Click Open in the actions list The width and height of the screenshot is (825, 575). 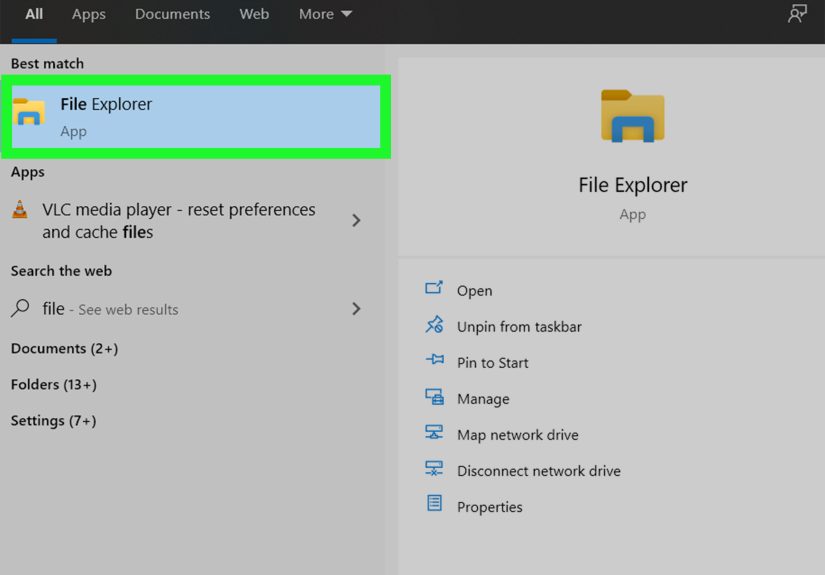point(475,291)
